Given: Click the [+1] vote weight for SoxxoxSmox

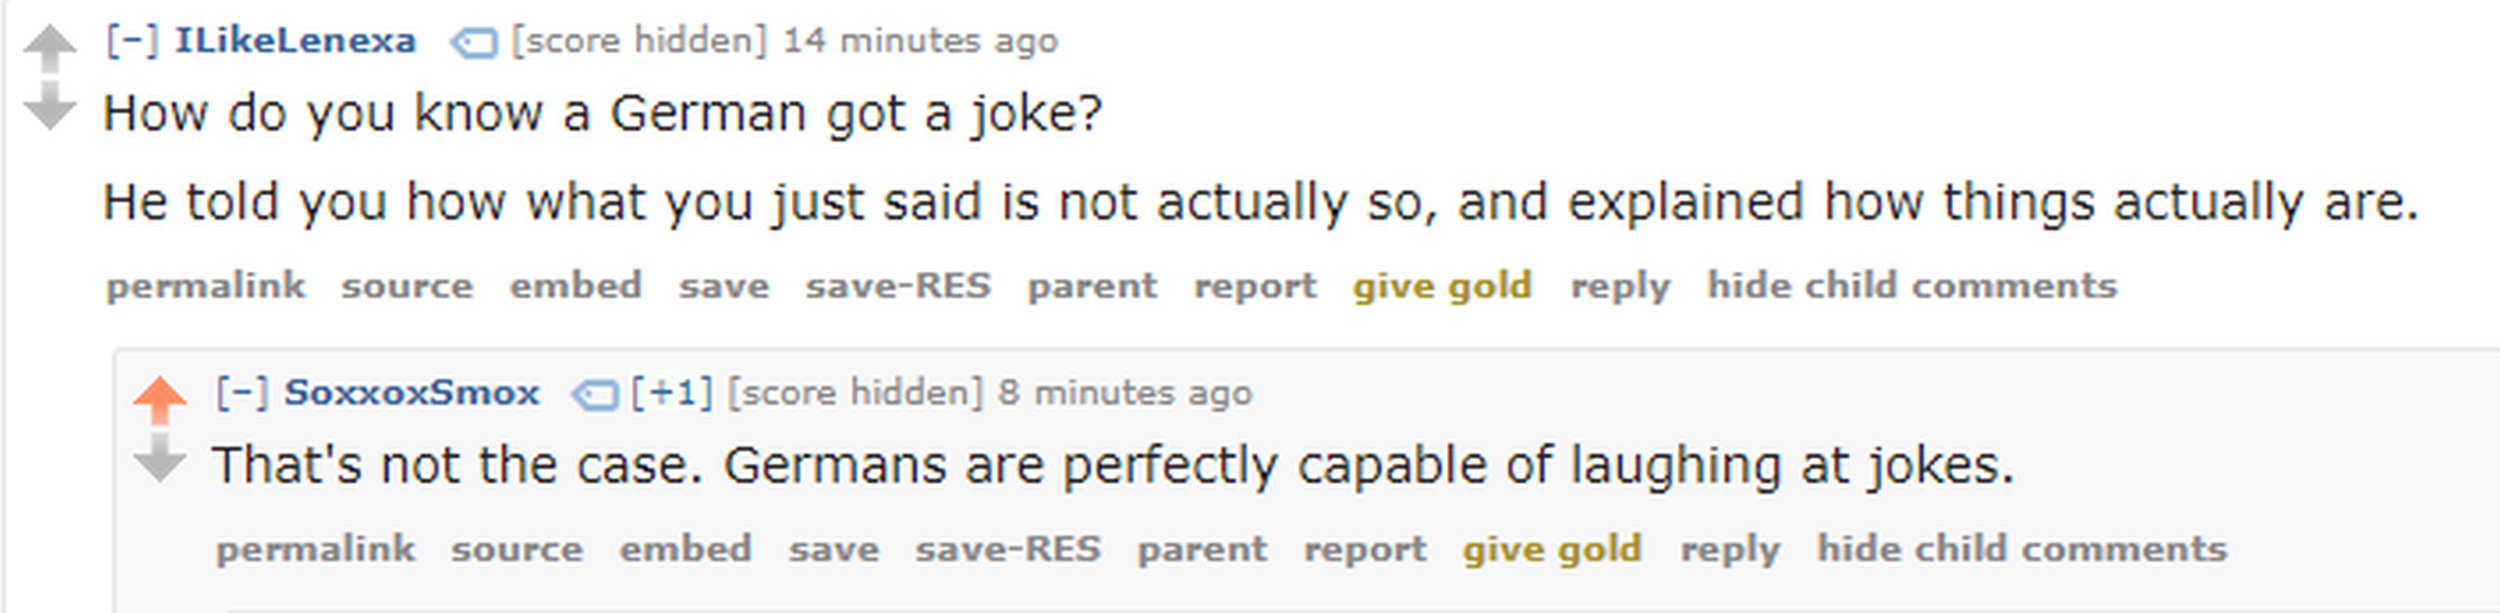Looking at the screenshot, I should coord(671,393).
